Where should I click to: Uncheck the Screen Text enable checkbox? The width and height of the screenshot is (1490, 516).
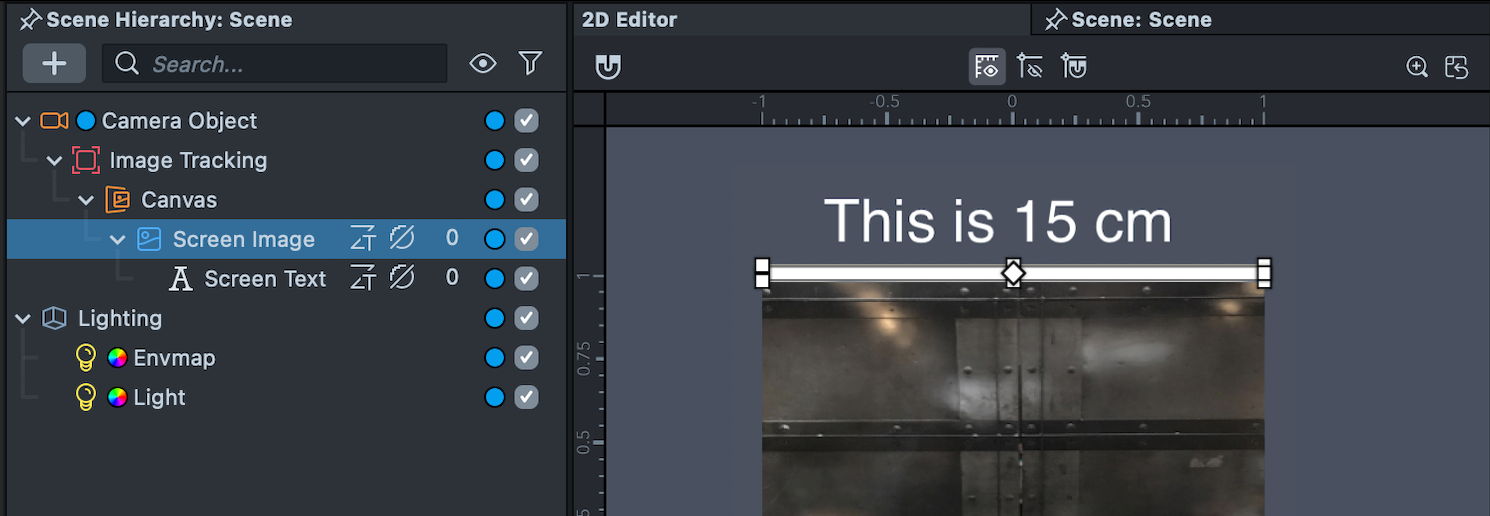tap(527, 279)
